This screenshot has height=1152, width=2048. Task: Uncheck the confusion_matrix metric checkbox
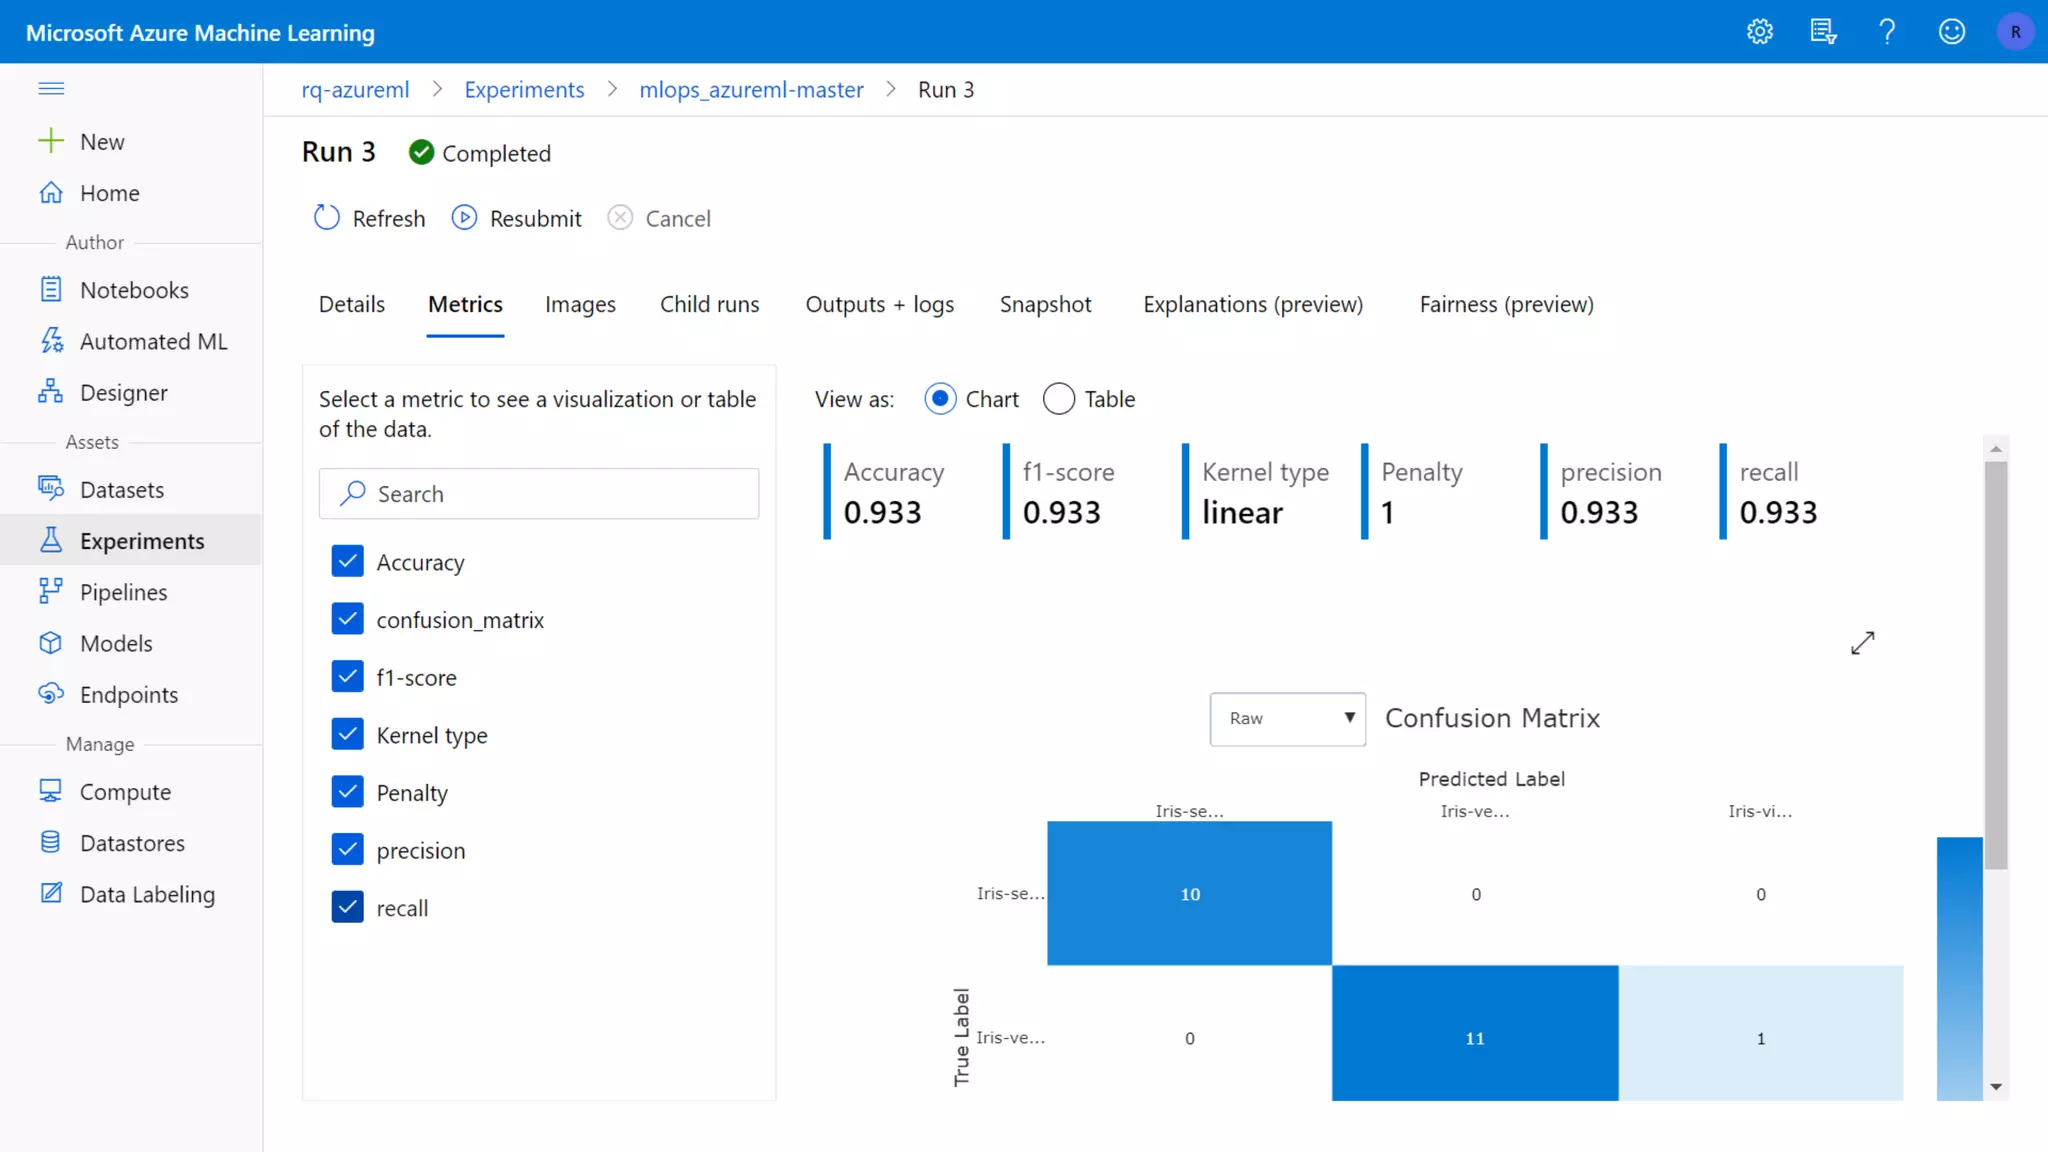pyautogui.click(x=347, y=620)
